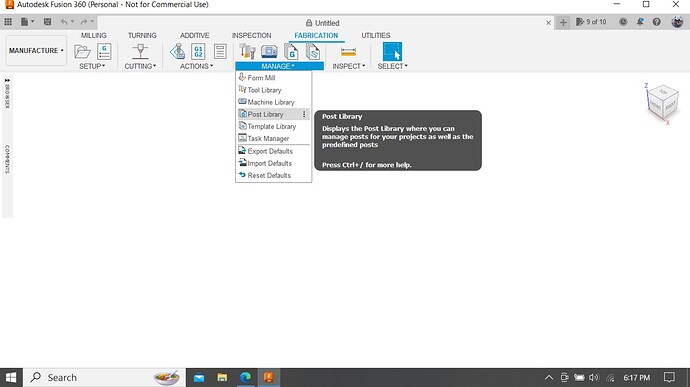Open the SETUP dropdown menu
Image resolution: width=690 pixels, height=387 pixels.
click(x=92, y=66)
